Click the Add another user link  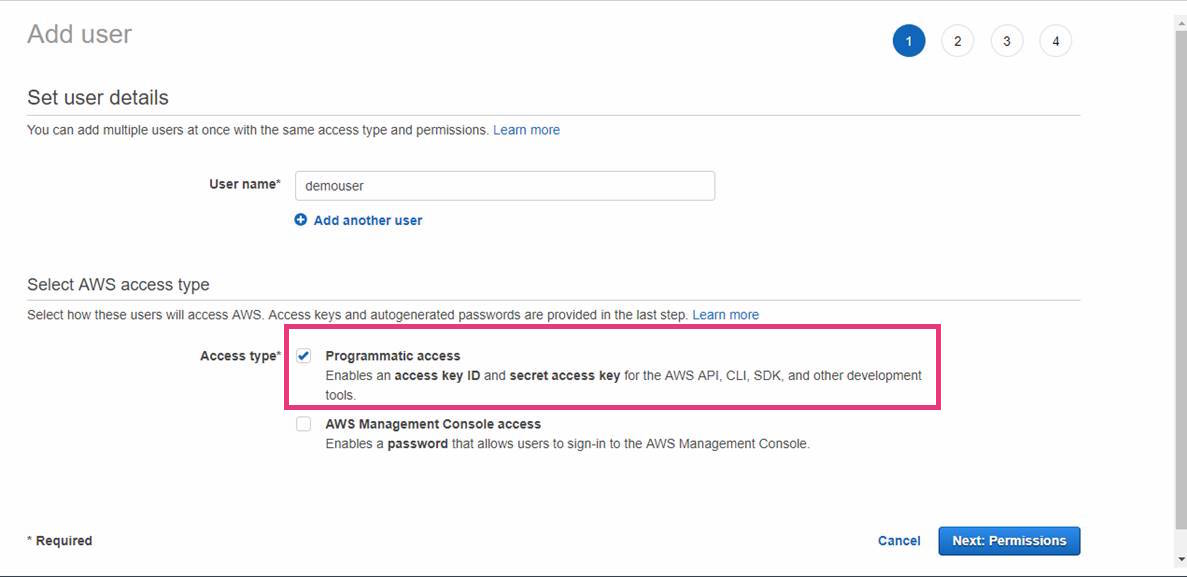pos(368,220)
